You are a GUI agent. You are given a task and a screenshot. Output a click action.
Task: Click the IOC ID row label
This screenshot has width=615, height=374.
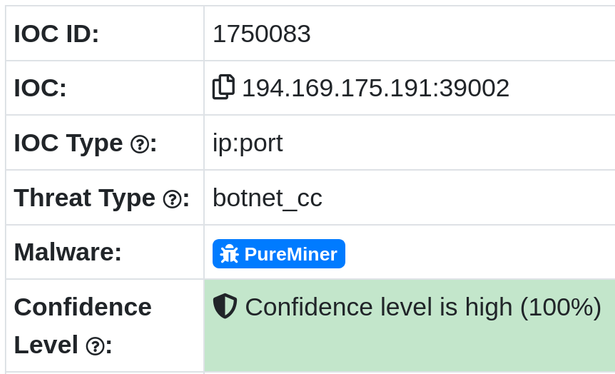[x=56, y=34]
